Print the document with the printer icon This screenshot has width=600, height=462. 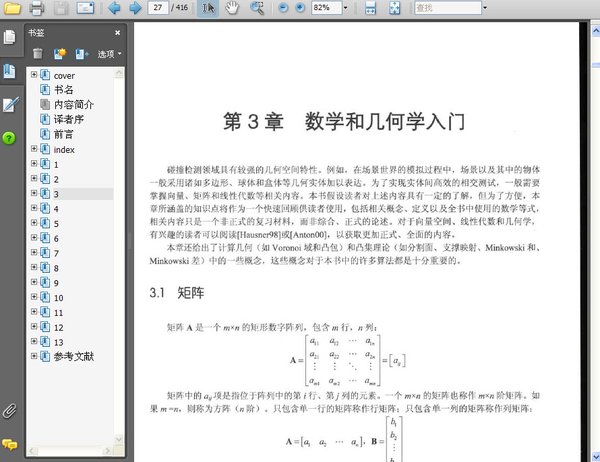coord(36,8)
